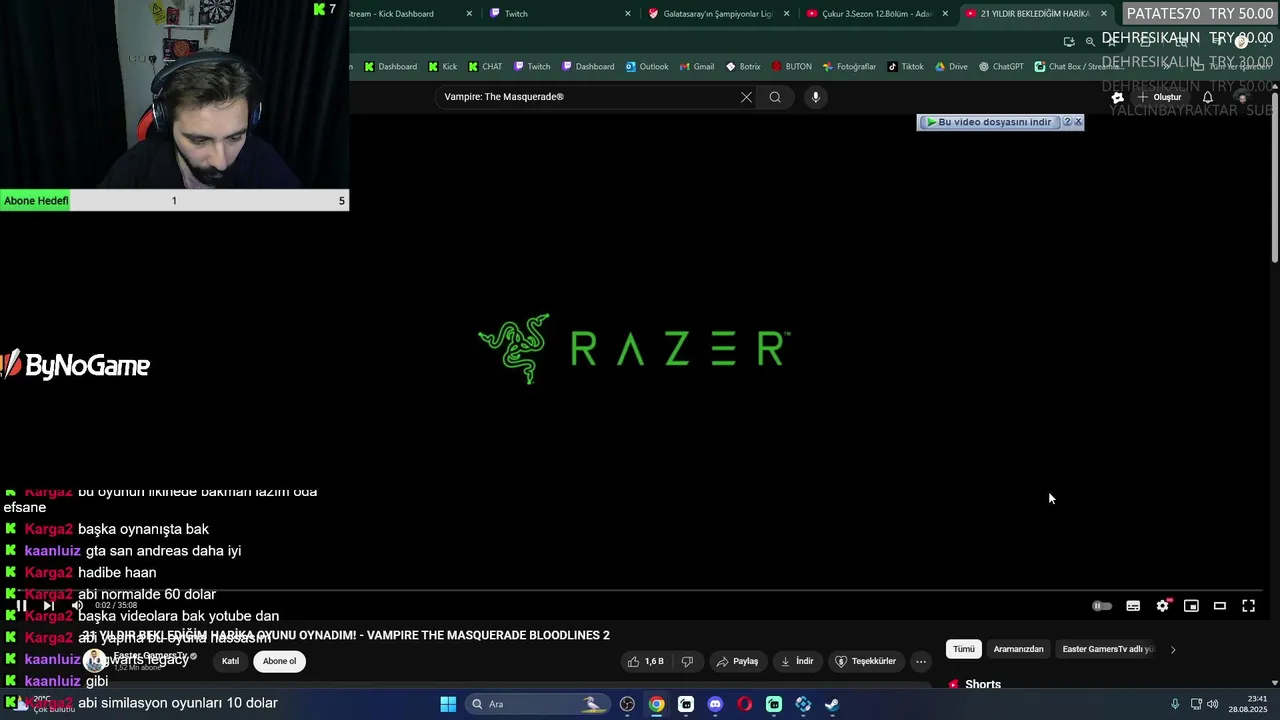Viewport: 1280px width, 720px height.
Task: Mute the video player volume
Action: 77,605
